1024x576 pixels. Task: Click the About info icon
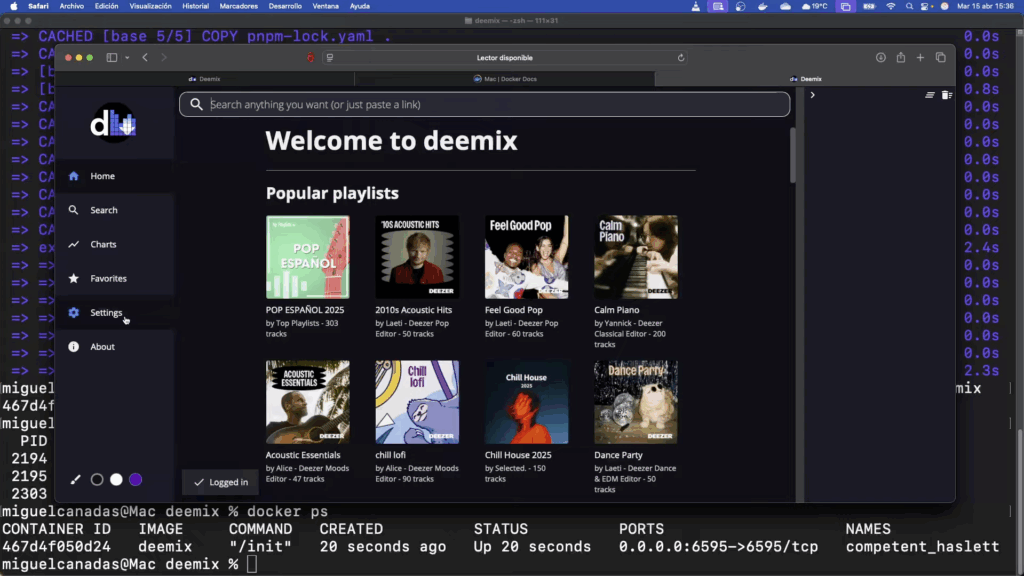(74, 347)
